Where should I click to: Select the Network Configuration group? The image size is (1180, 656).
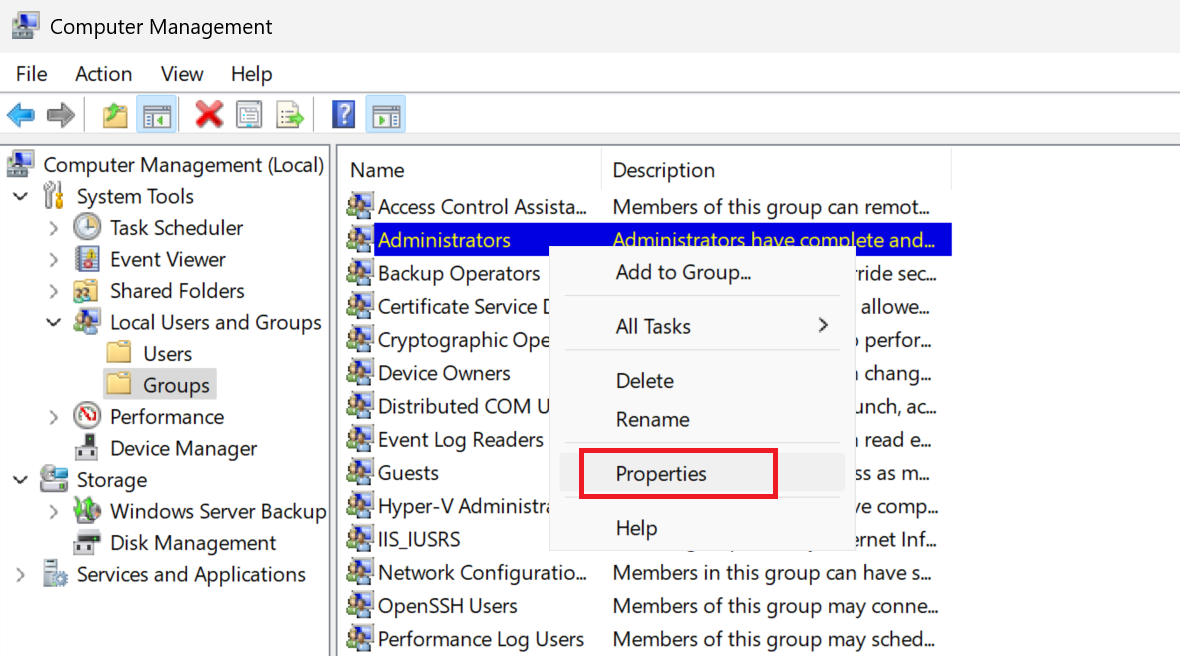(x=482, y=572)
